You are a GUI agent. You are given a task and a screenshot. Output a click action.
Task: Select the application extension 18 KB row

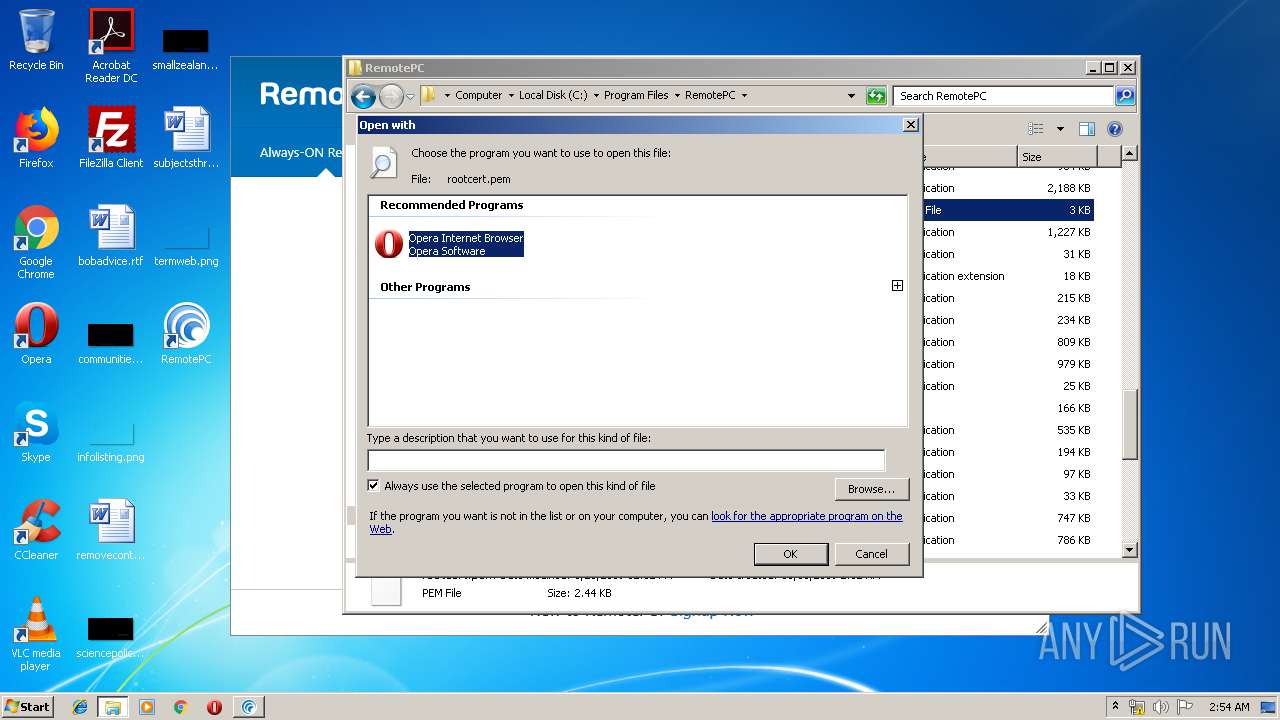point(1007,276)
